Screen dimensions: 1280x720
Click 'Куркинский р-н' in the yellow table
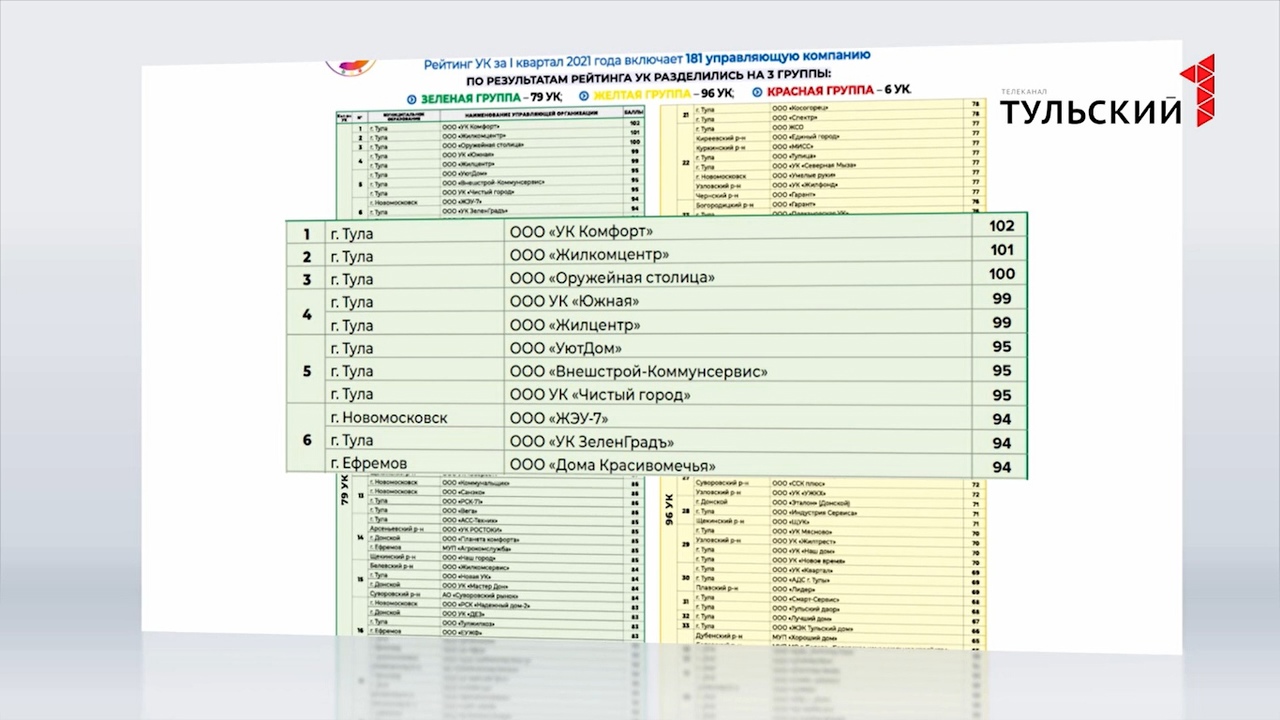coord(721,147)
